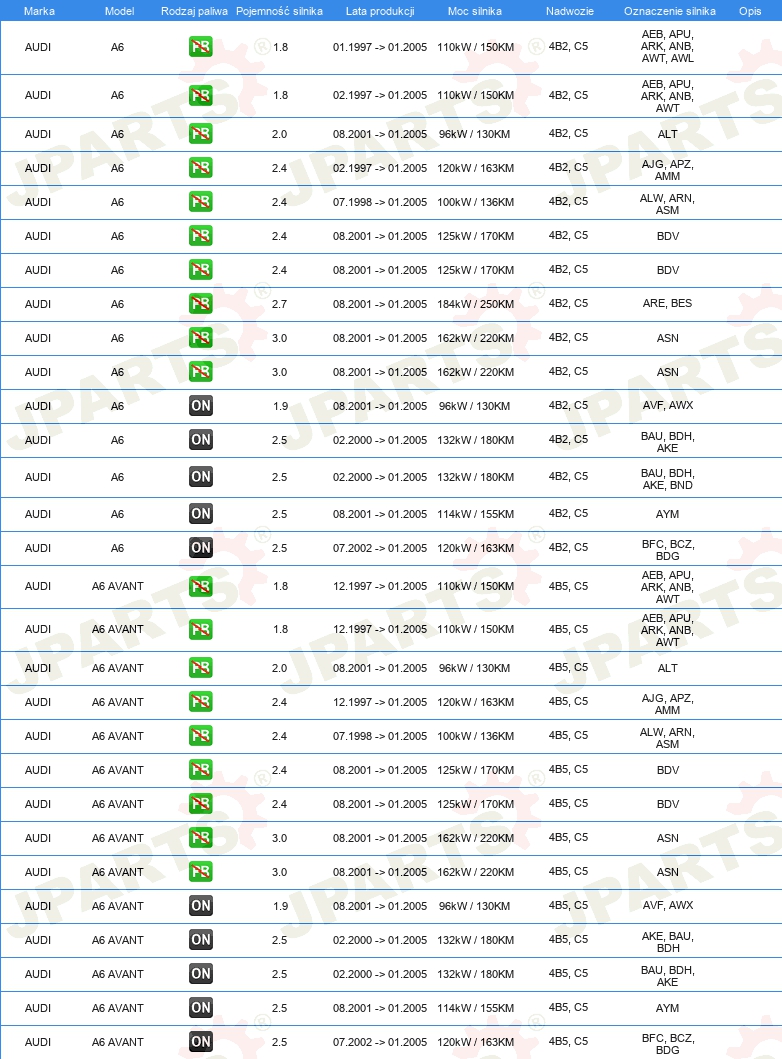Viewport: 782px width, 1059px height.
Task: Click petrol icon in A6 AVANT 2.4 AJG, APZ, AMM row
Action: 201,701
